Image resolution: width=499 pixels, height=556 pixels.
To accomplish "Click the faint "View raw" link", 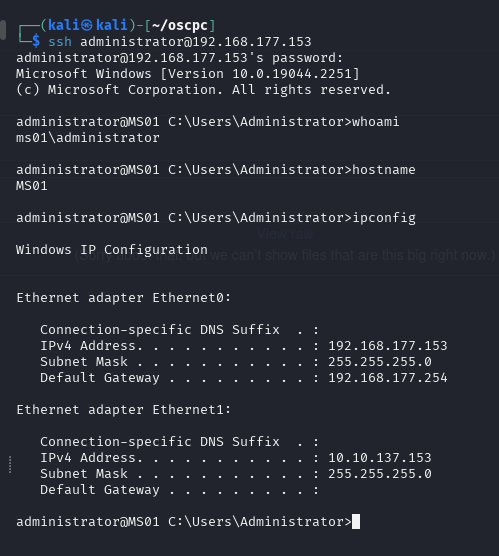I will point(285,234).
